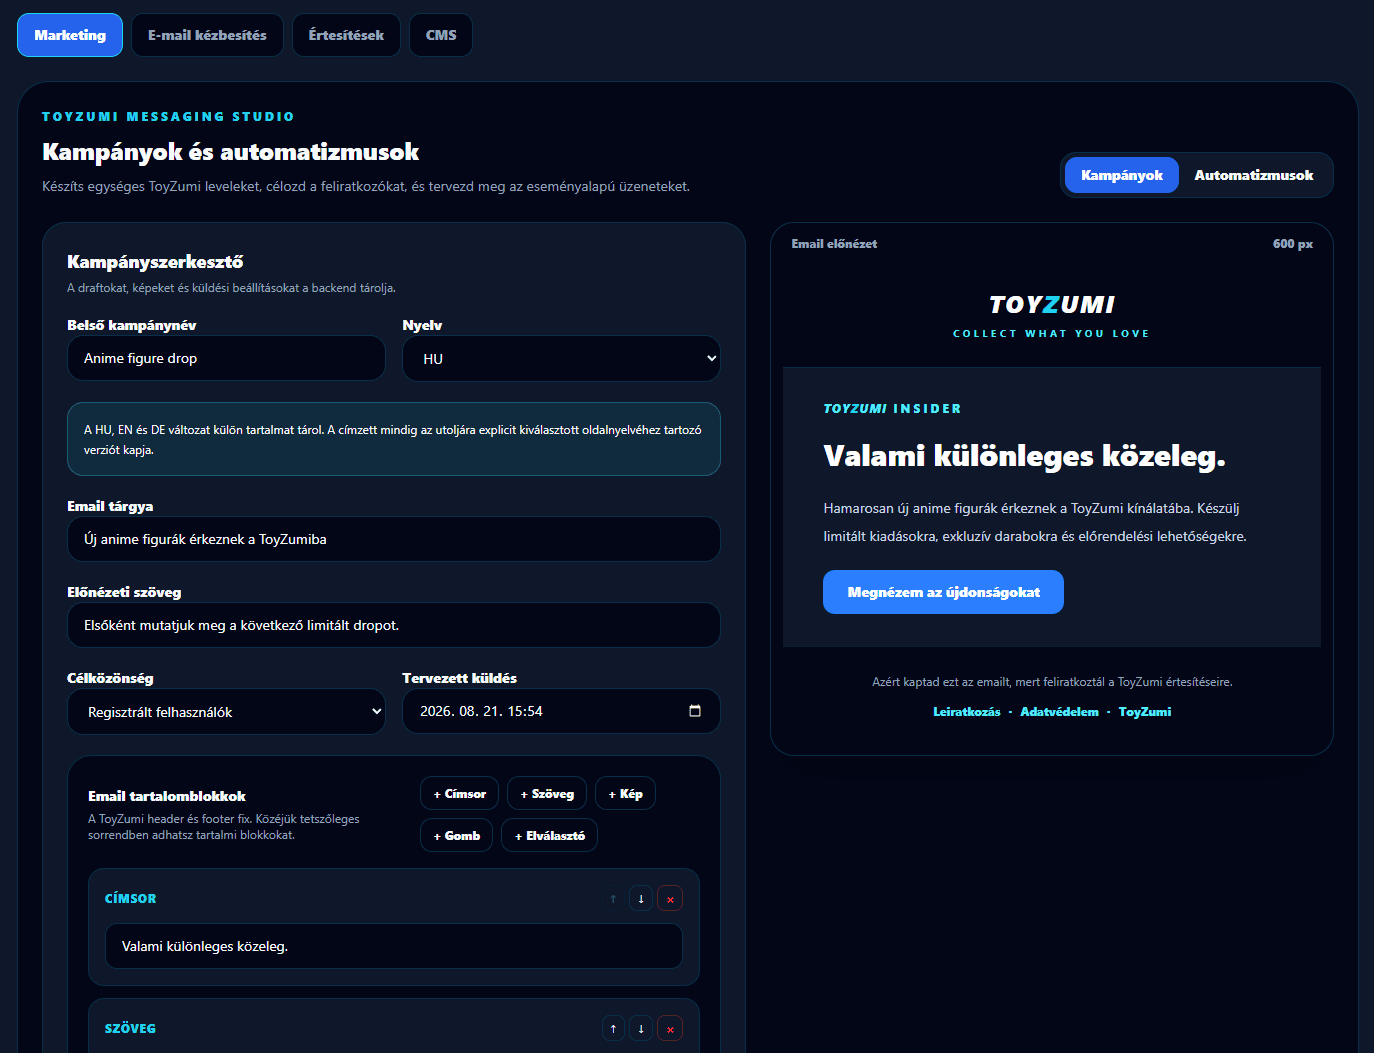Click the TOYZUMI MESSAGING STUDIO label

(168, 117)
